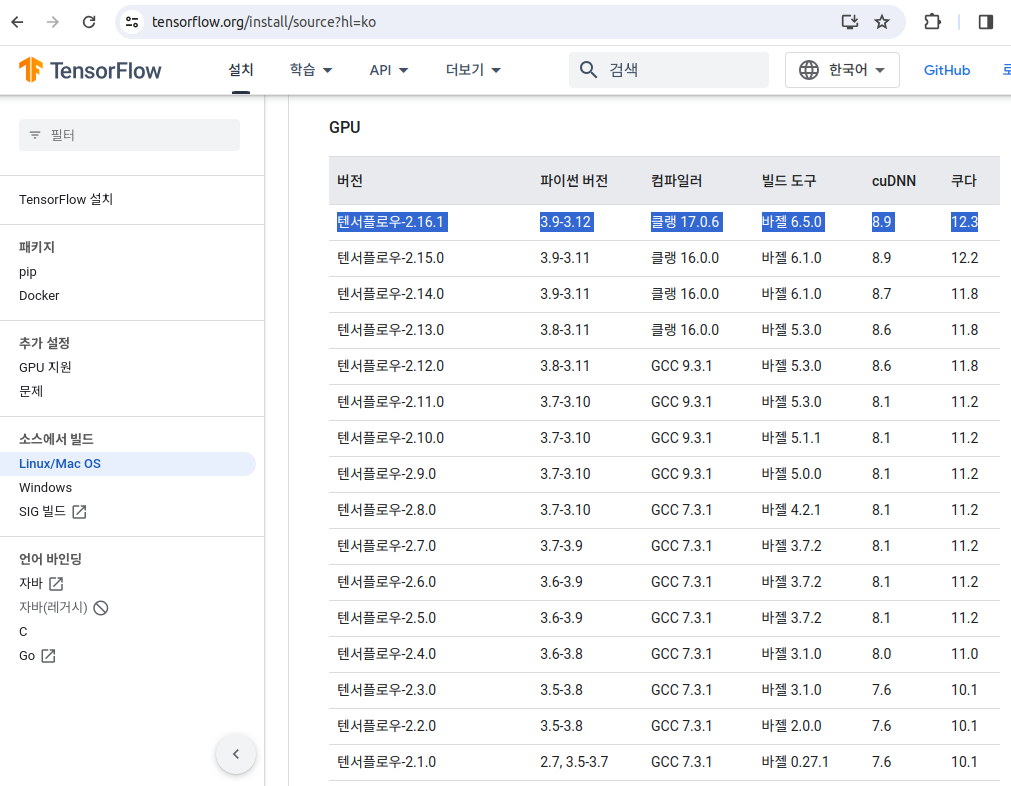Click the deprecated icon beside 자바(레거시)
The height and width of the screenshot is (786, 1011).
point(101,607)
